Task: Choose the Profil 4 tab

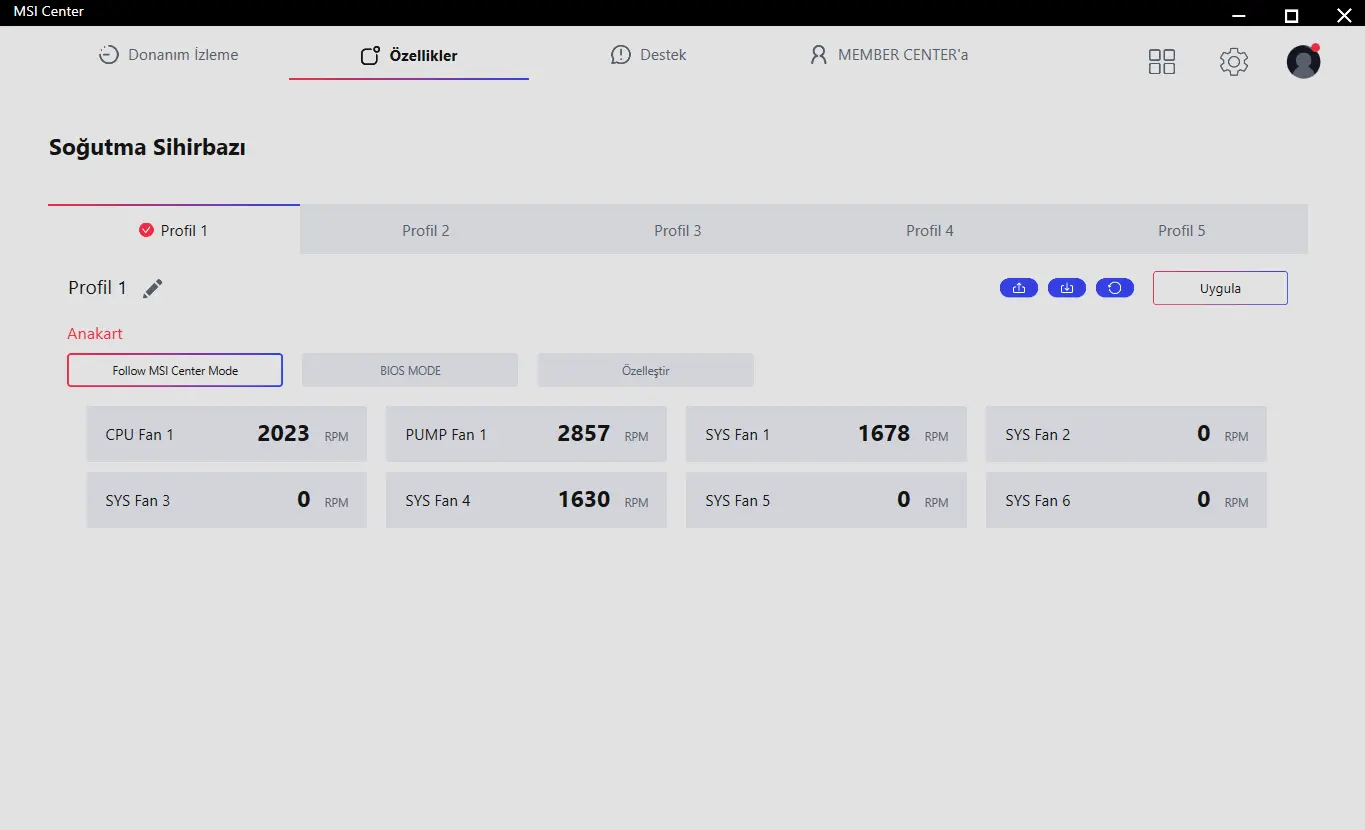Action: pyautogui.click(x=930, y=230)
